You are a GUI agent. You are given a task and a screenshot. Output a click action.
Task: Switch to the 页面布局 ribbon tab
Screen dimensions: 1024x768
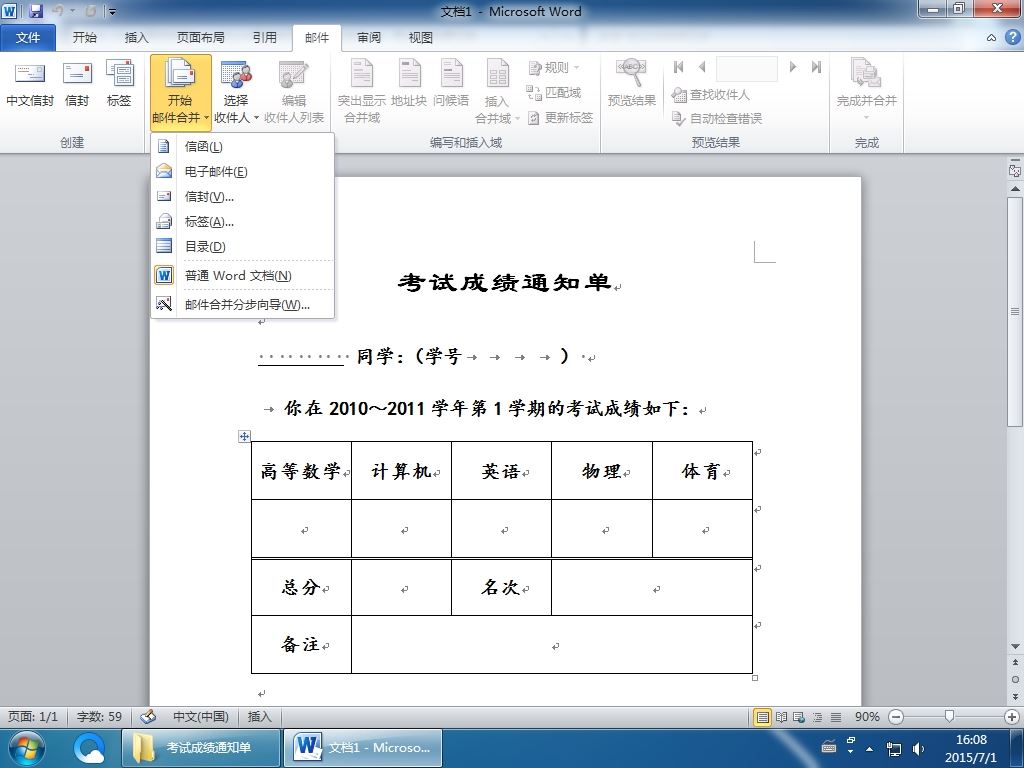click(x=200, y=37)
